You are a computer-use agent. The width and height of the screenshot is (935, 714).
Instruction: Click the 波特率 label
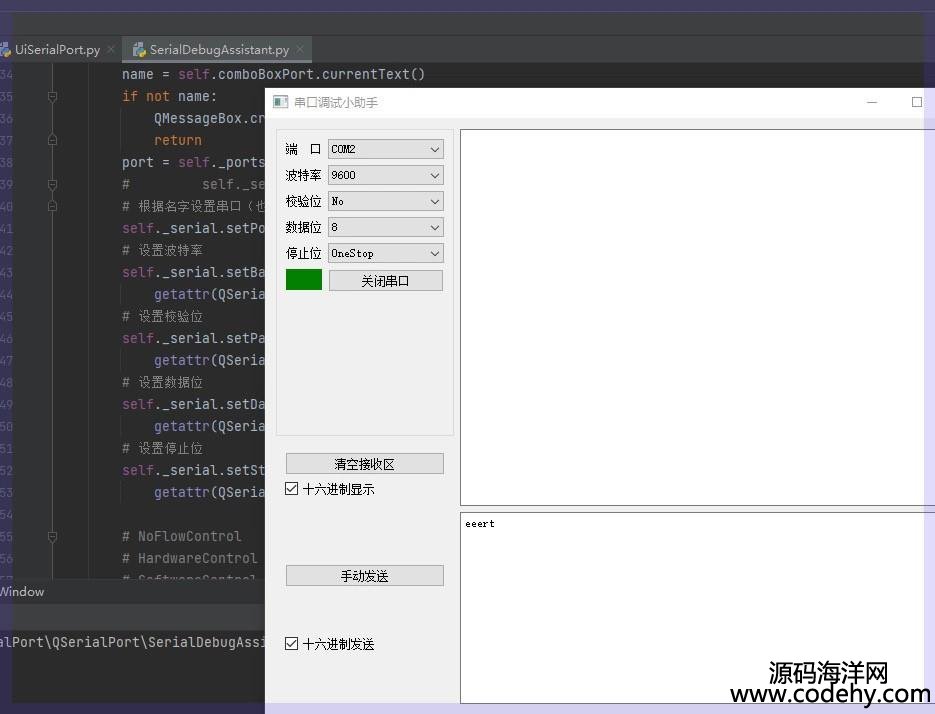point(303,175)
